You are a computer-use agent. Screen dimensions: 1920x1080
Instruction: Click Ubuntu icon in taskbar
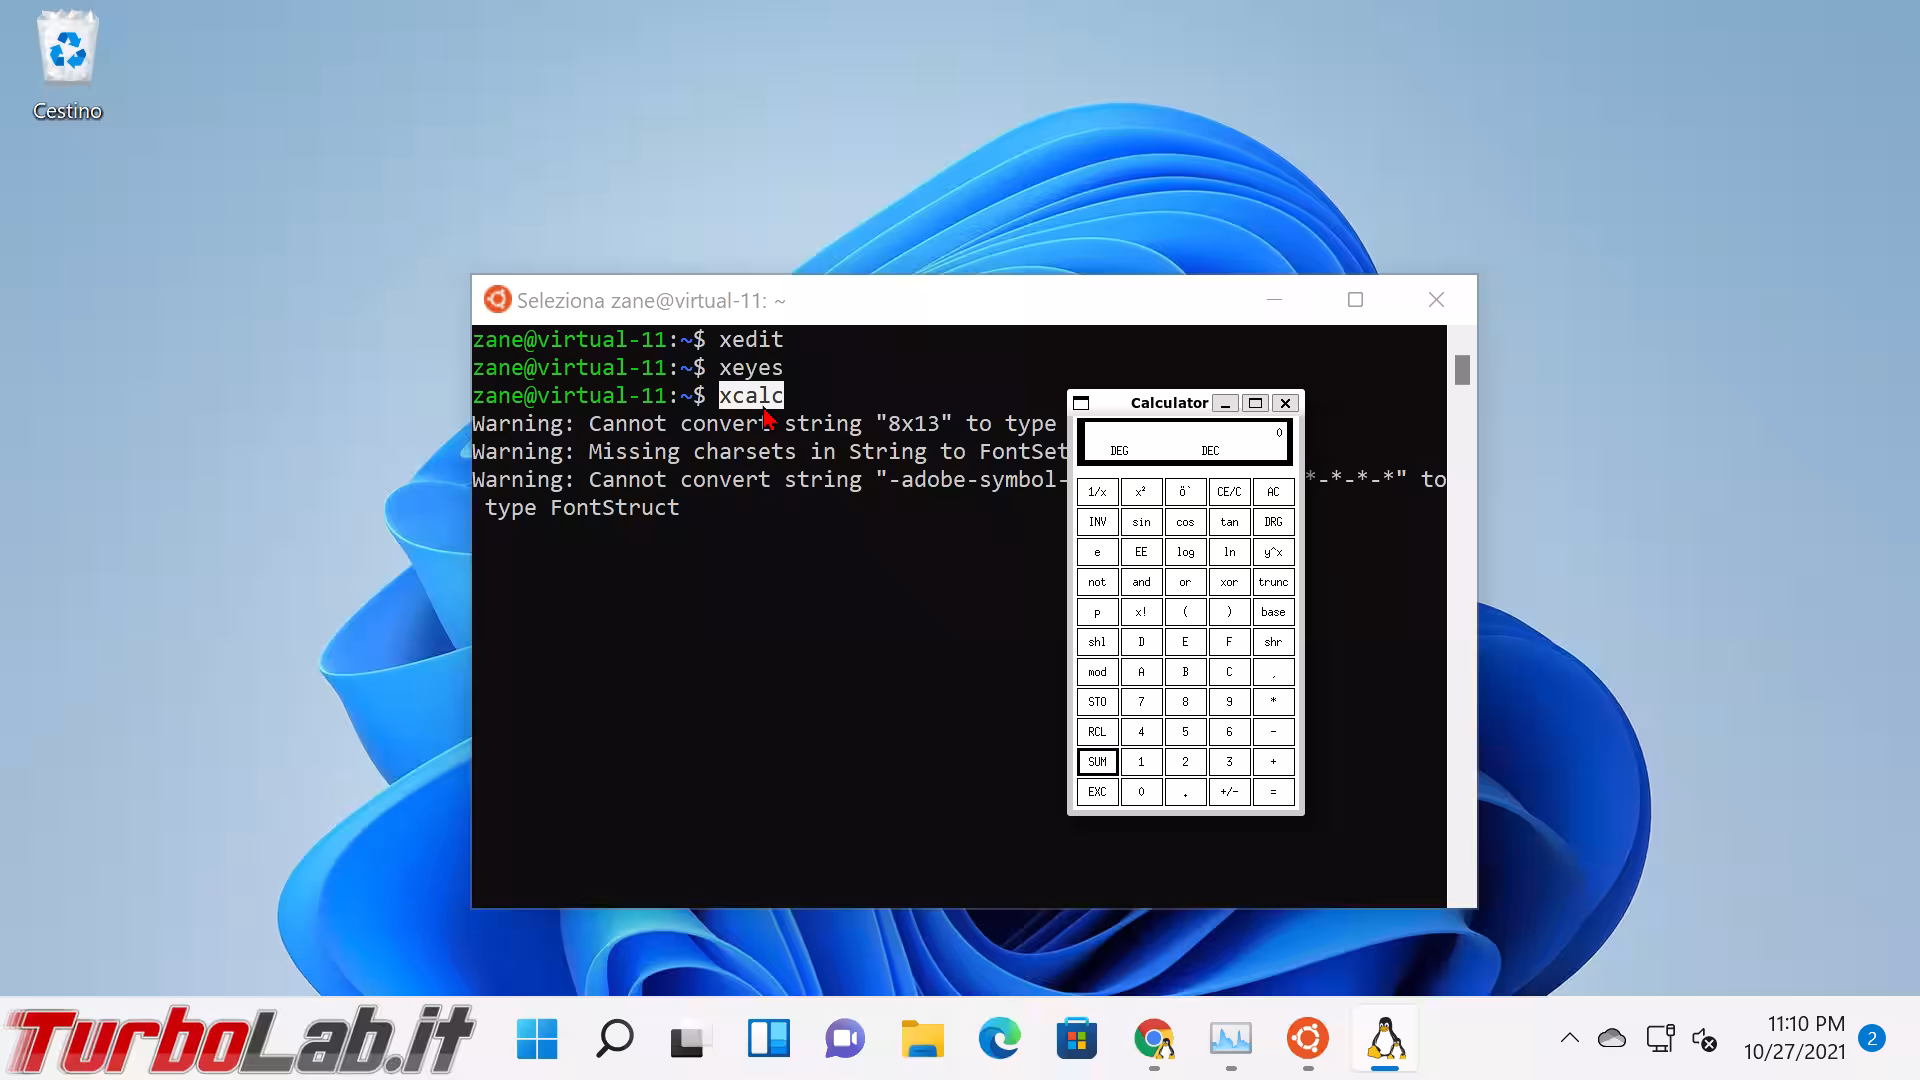(1307, 1039)
